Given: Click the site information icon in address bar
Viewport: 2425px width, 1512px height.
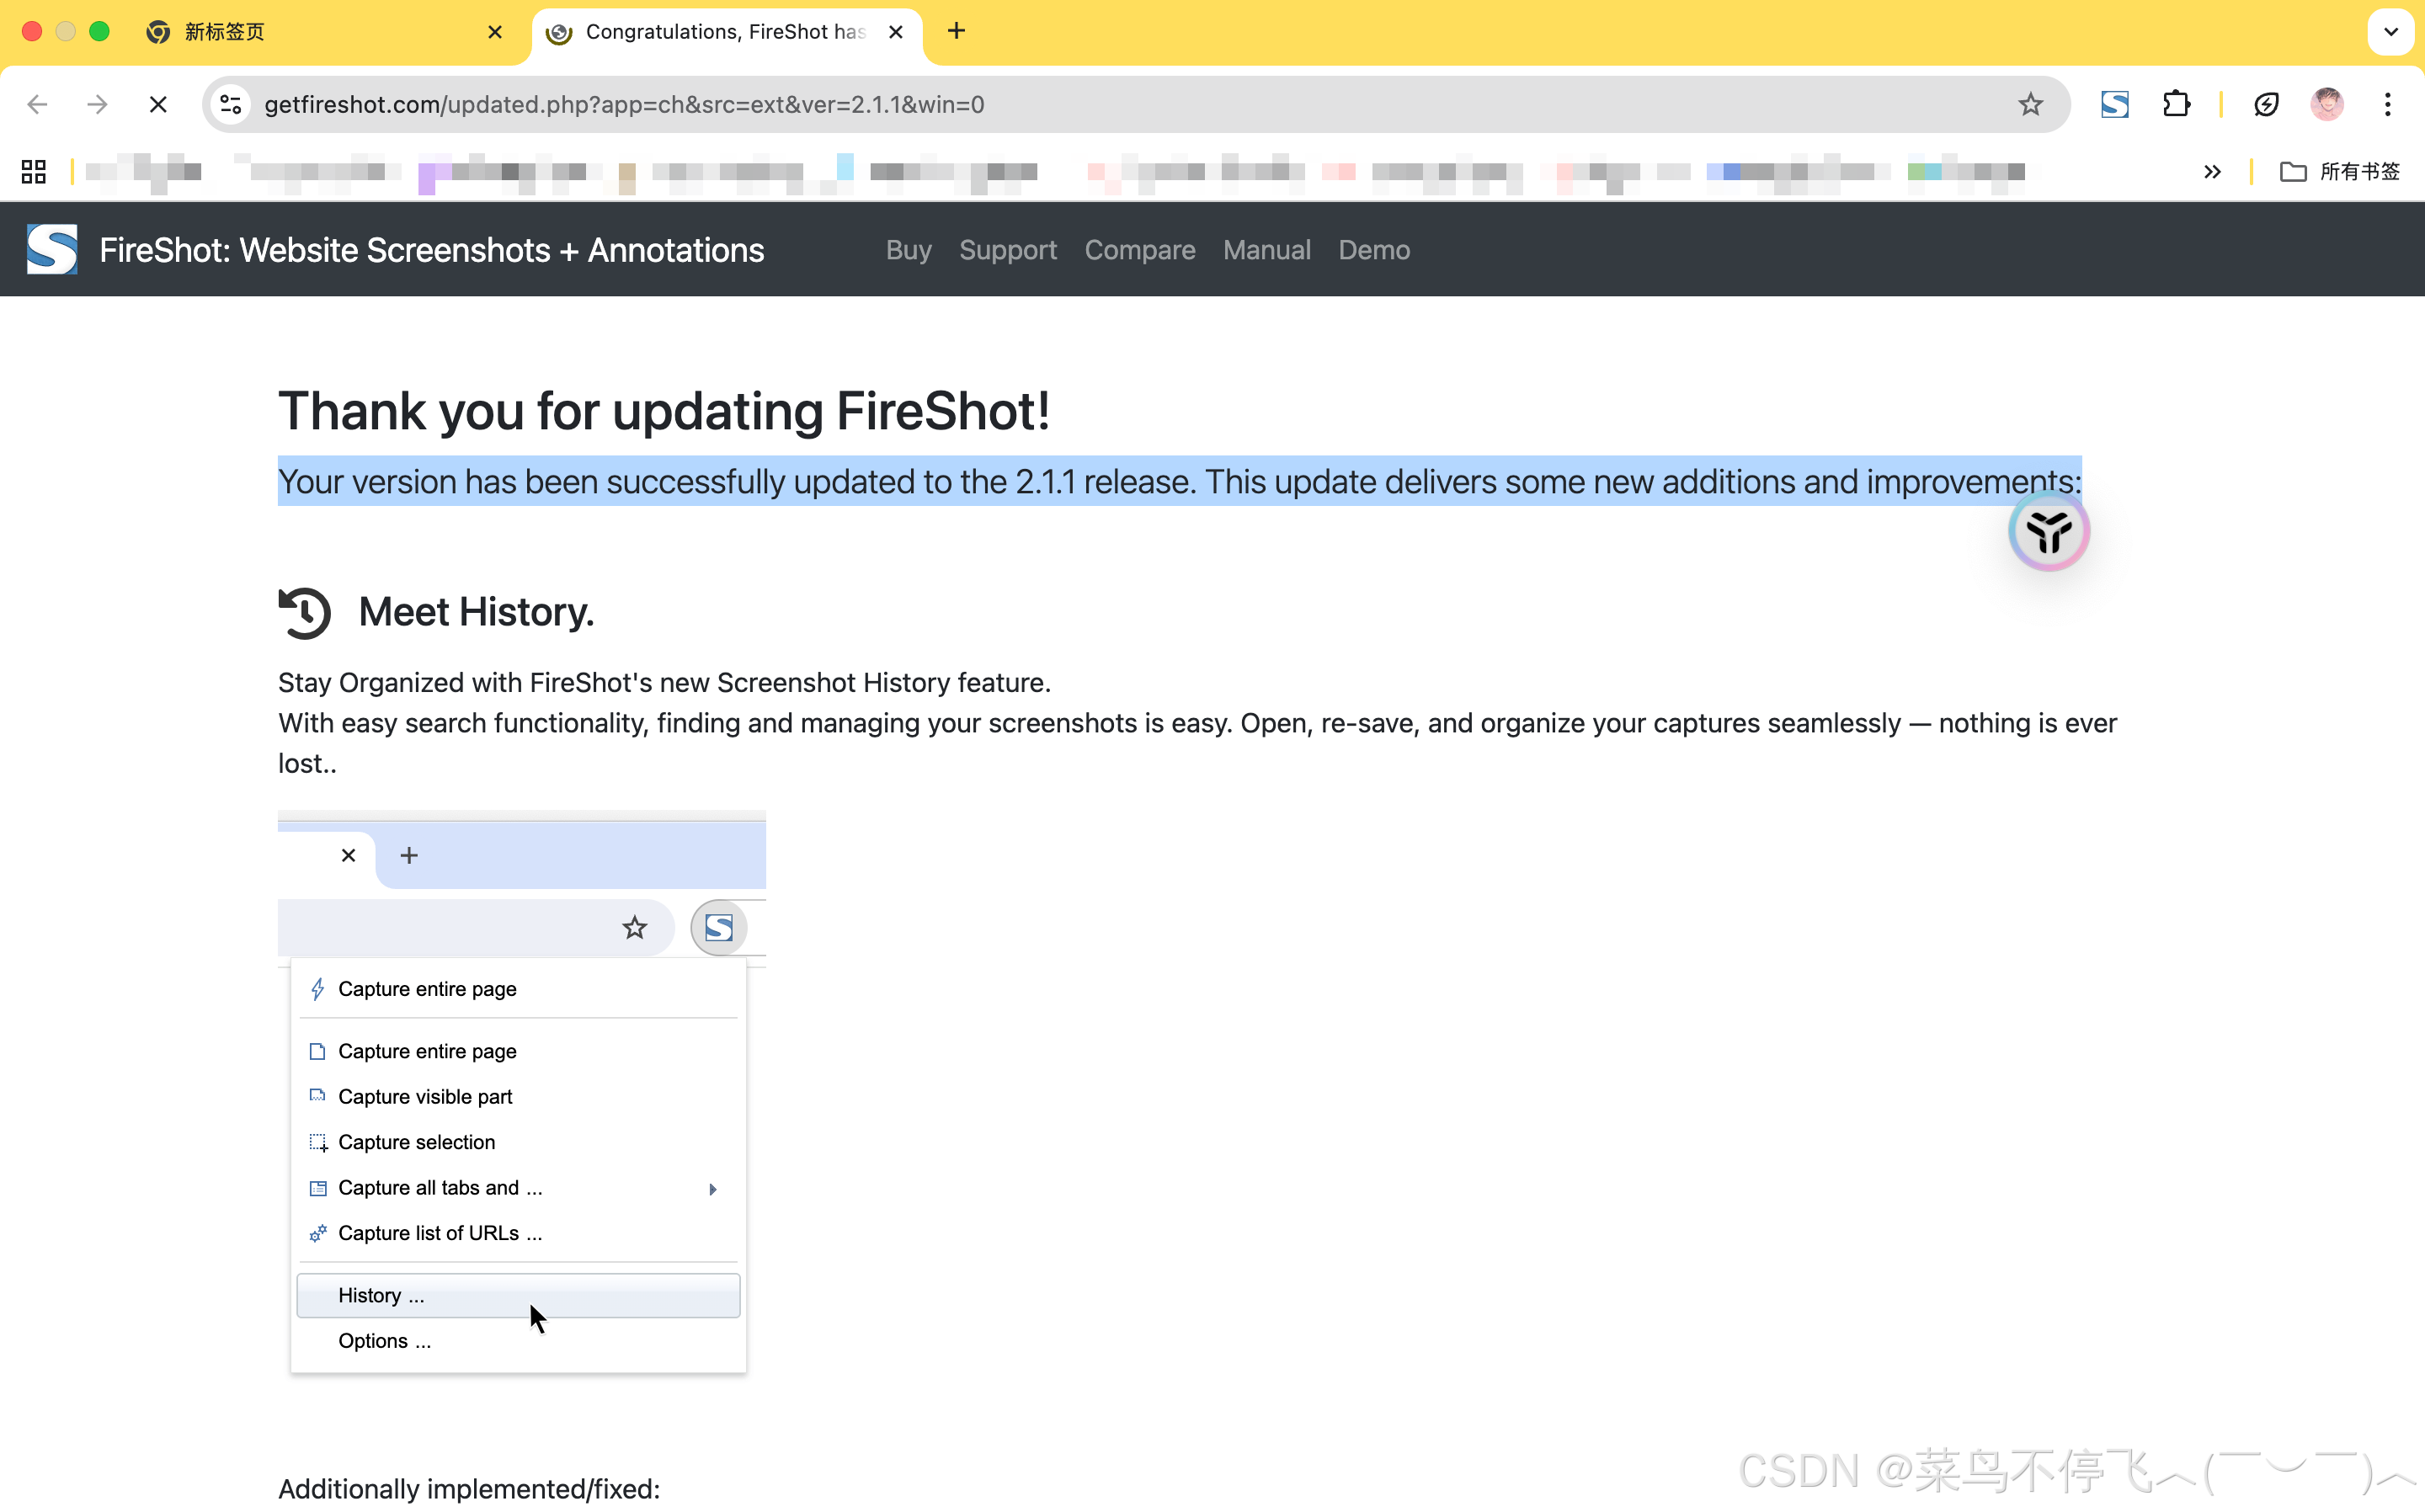Looking at the screenshot, I should tap(231, 104).
